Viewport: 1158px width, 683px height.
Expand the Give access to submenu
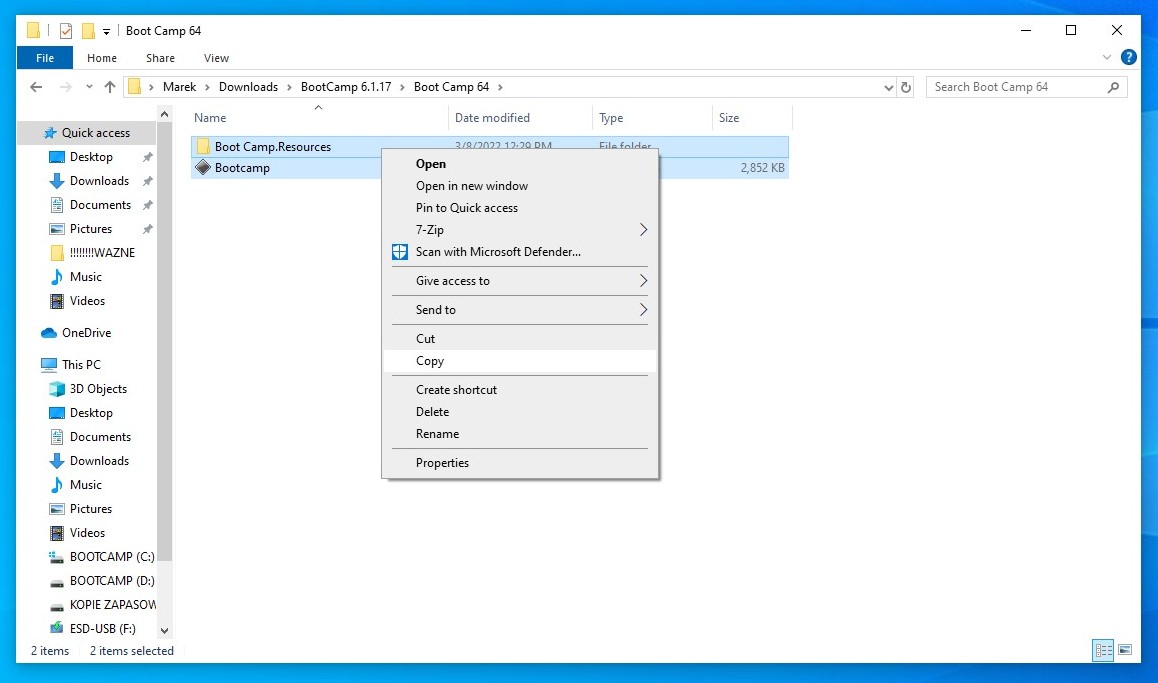click(520, 281)
